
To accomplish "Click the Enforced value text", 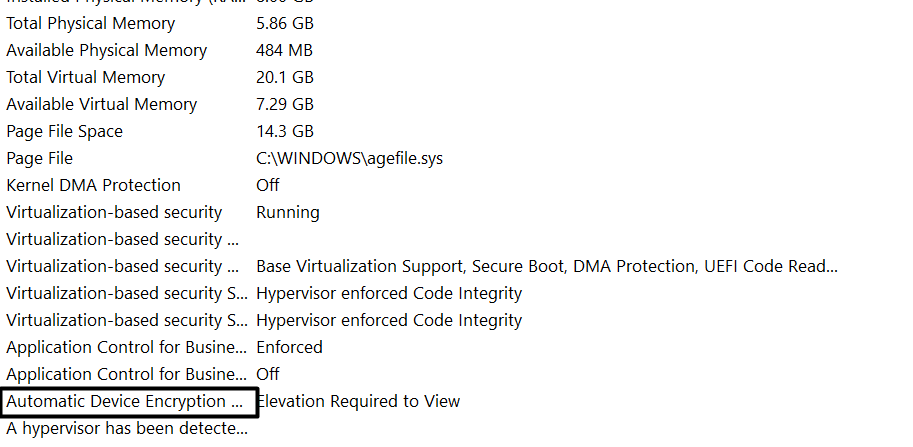I will (289, 347).
